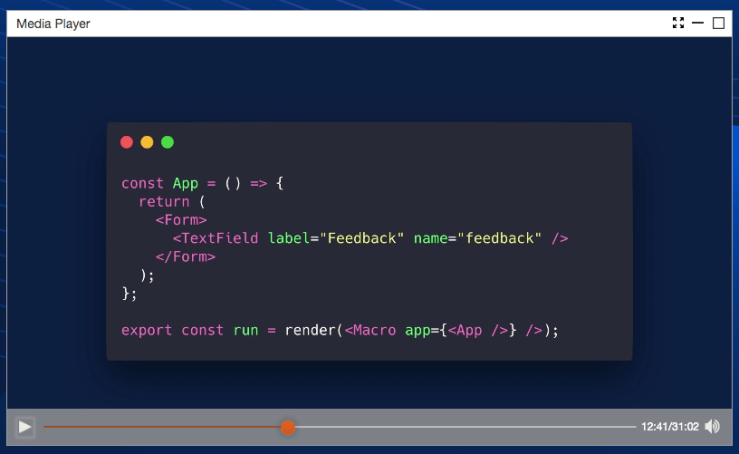Viewport: 739px width, 454px height.
Task: Seek to the very start of the progress bar
Action: [45, 427]
